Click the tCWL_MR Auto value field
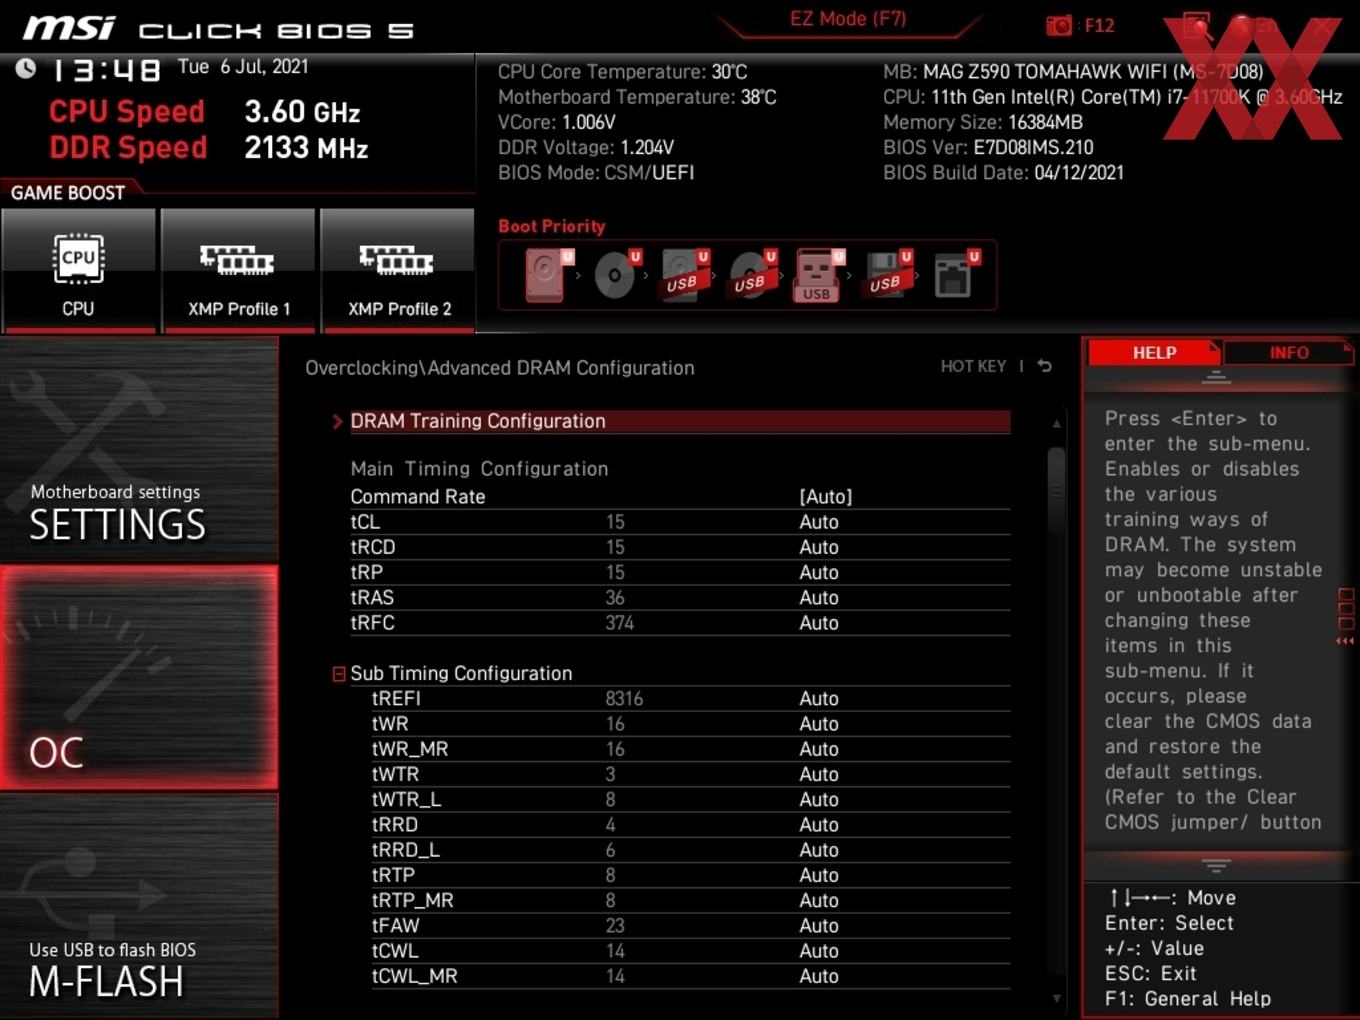This screenshot has width=1360, height=1020. 819,977
